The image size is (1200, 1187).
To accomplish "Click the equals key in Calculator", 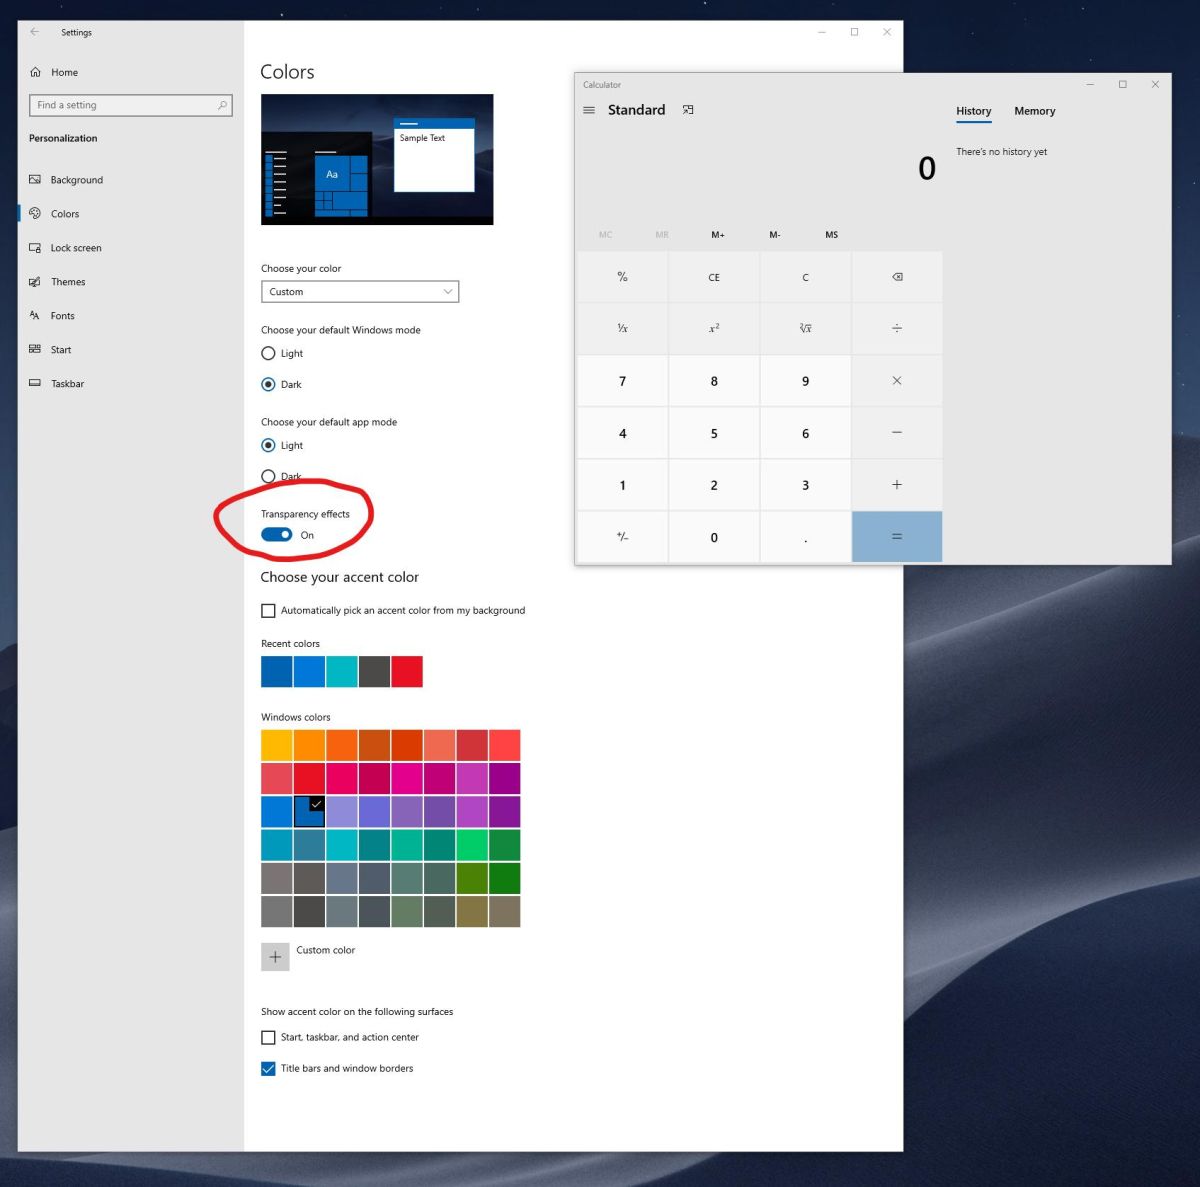I will point(897,537).
